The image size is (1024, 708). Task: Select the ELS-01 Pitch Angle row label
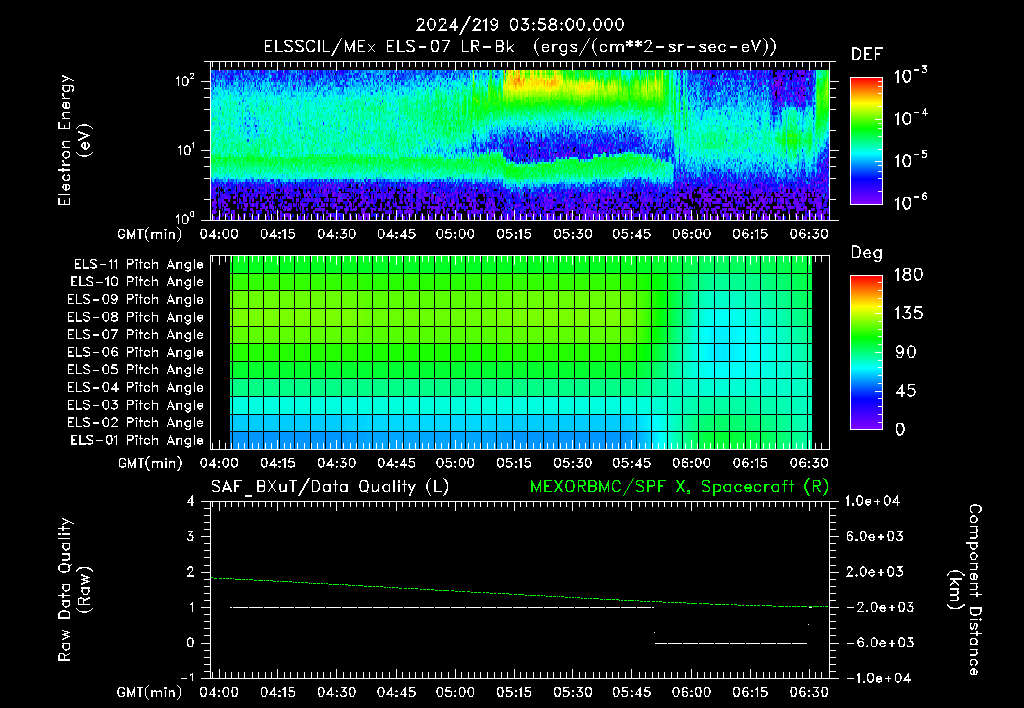click(136, 441)
